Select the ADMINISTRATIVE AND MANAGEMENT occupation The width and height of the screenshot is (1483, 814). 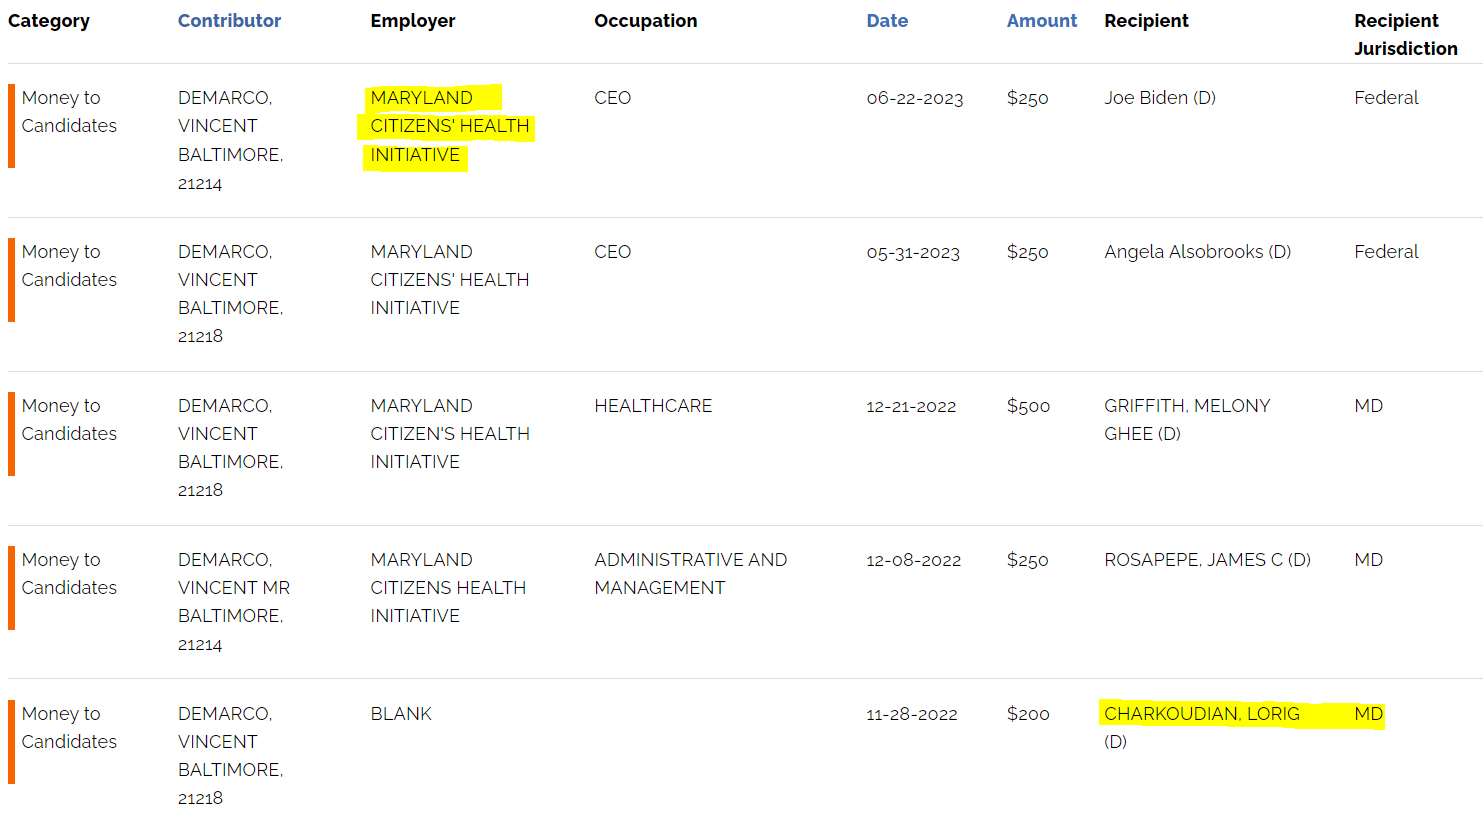pyautogui.click(x=690, y=574)
